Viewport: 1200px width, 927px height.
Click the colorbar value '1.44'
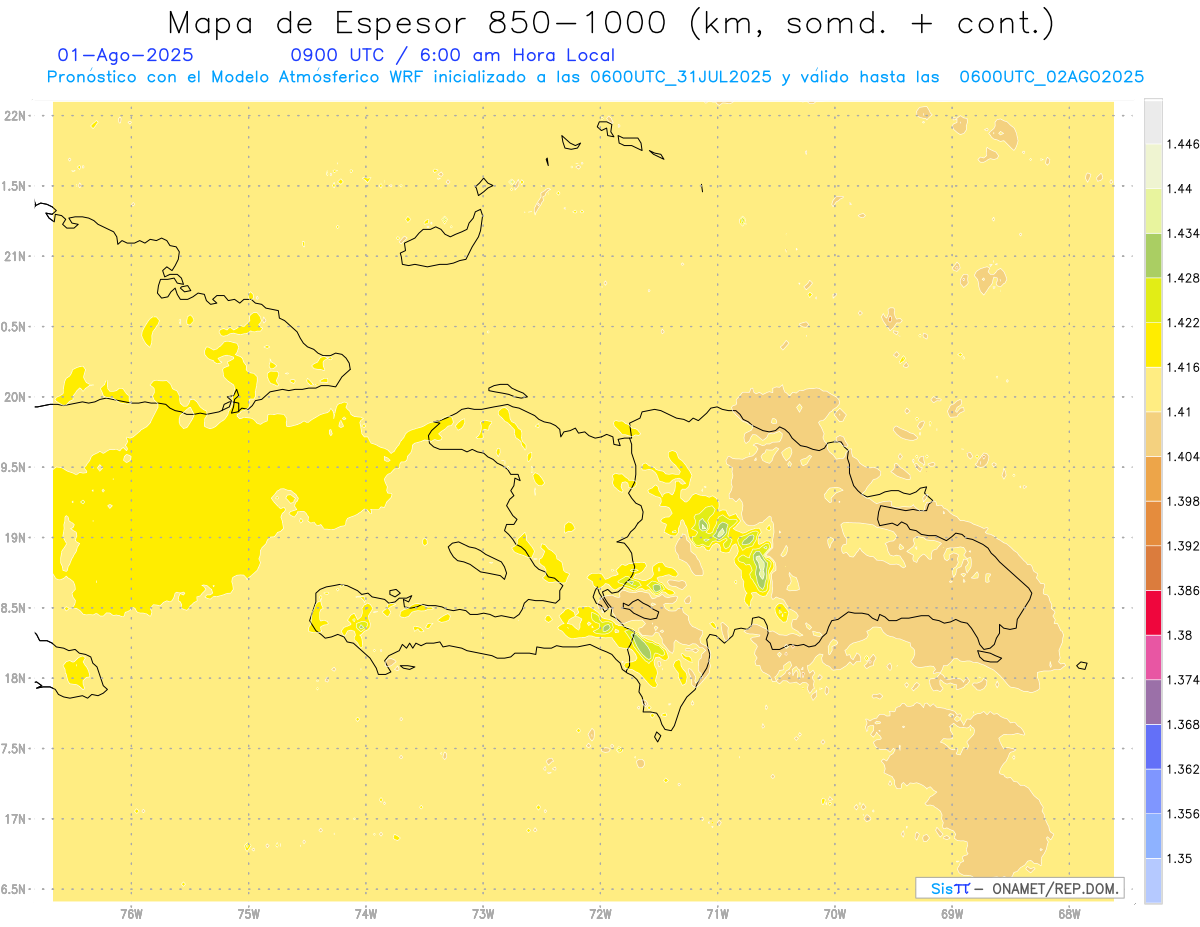click(x=1179, y=189)
